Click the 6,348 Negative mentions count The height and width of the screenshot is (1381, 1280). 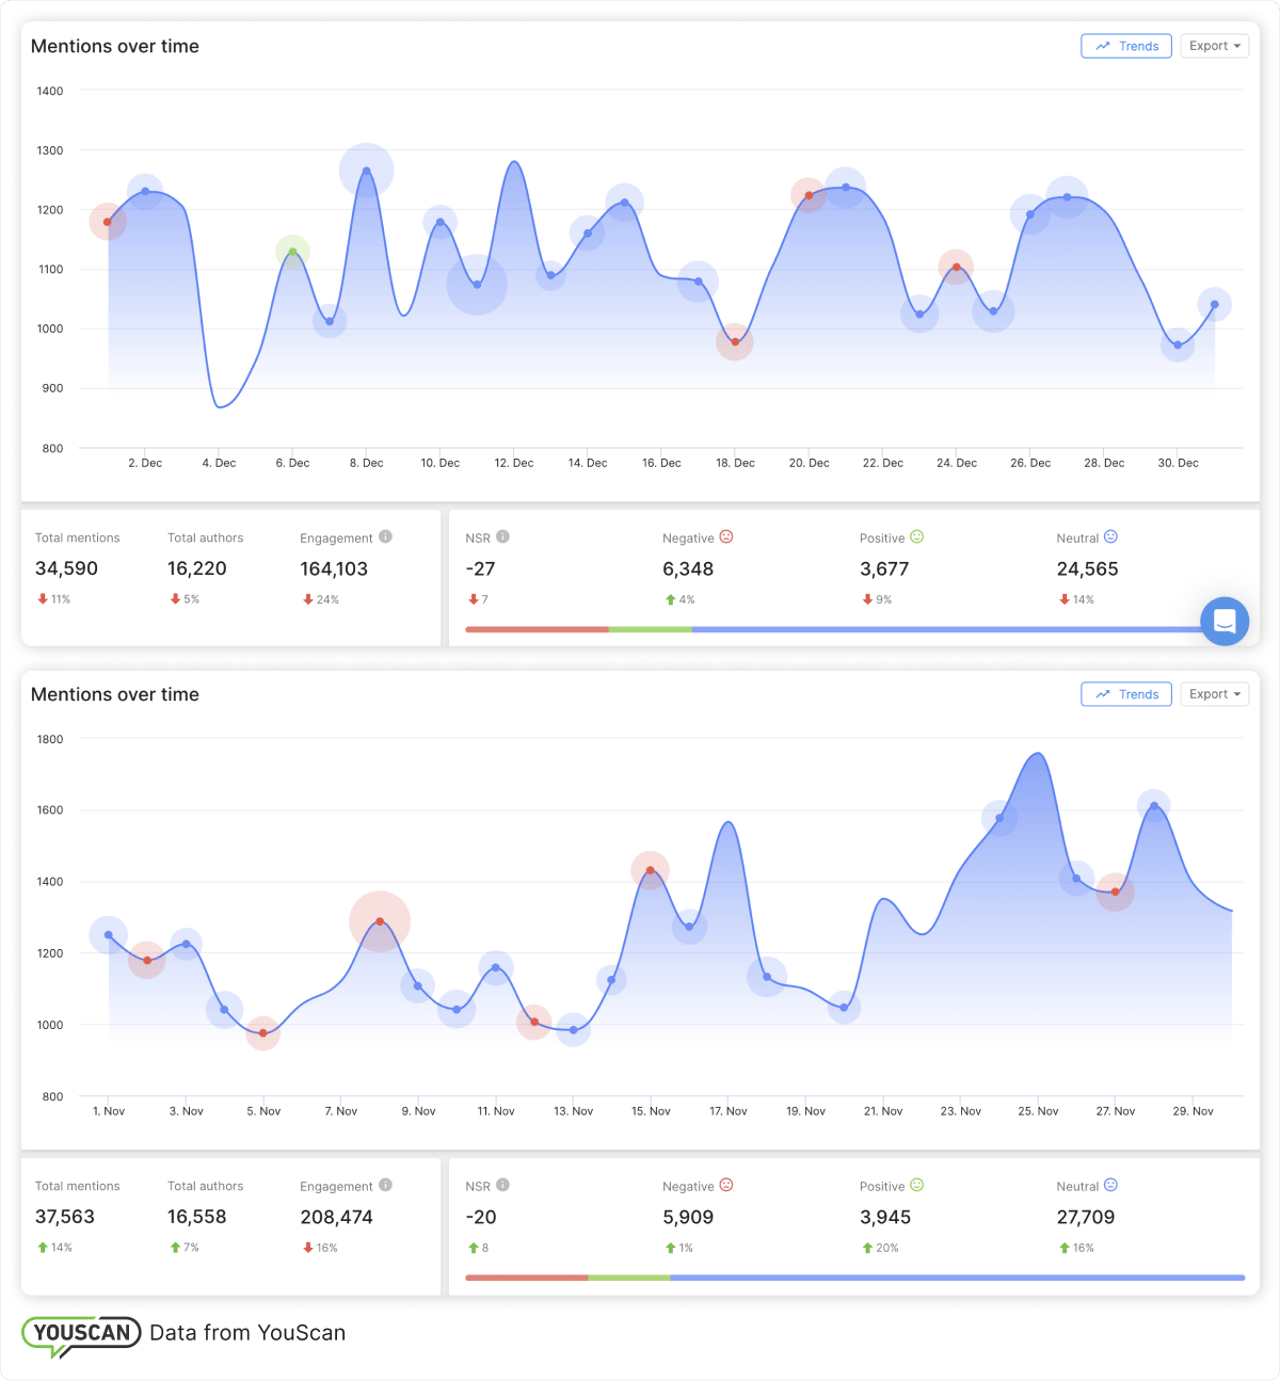point(688,569)
